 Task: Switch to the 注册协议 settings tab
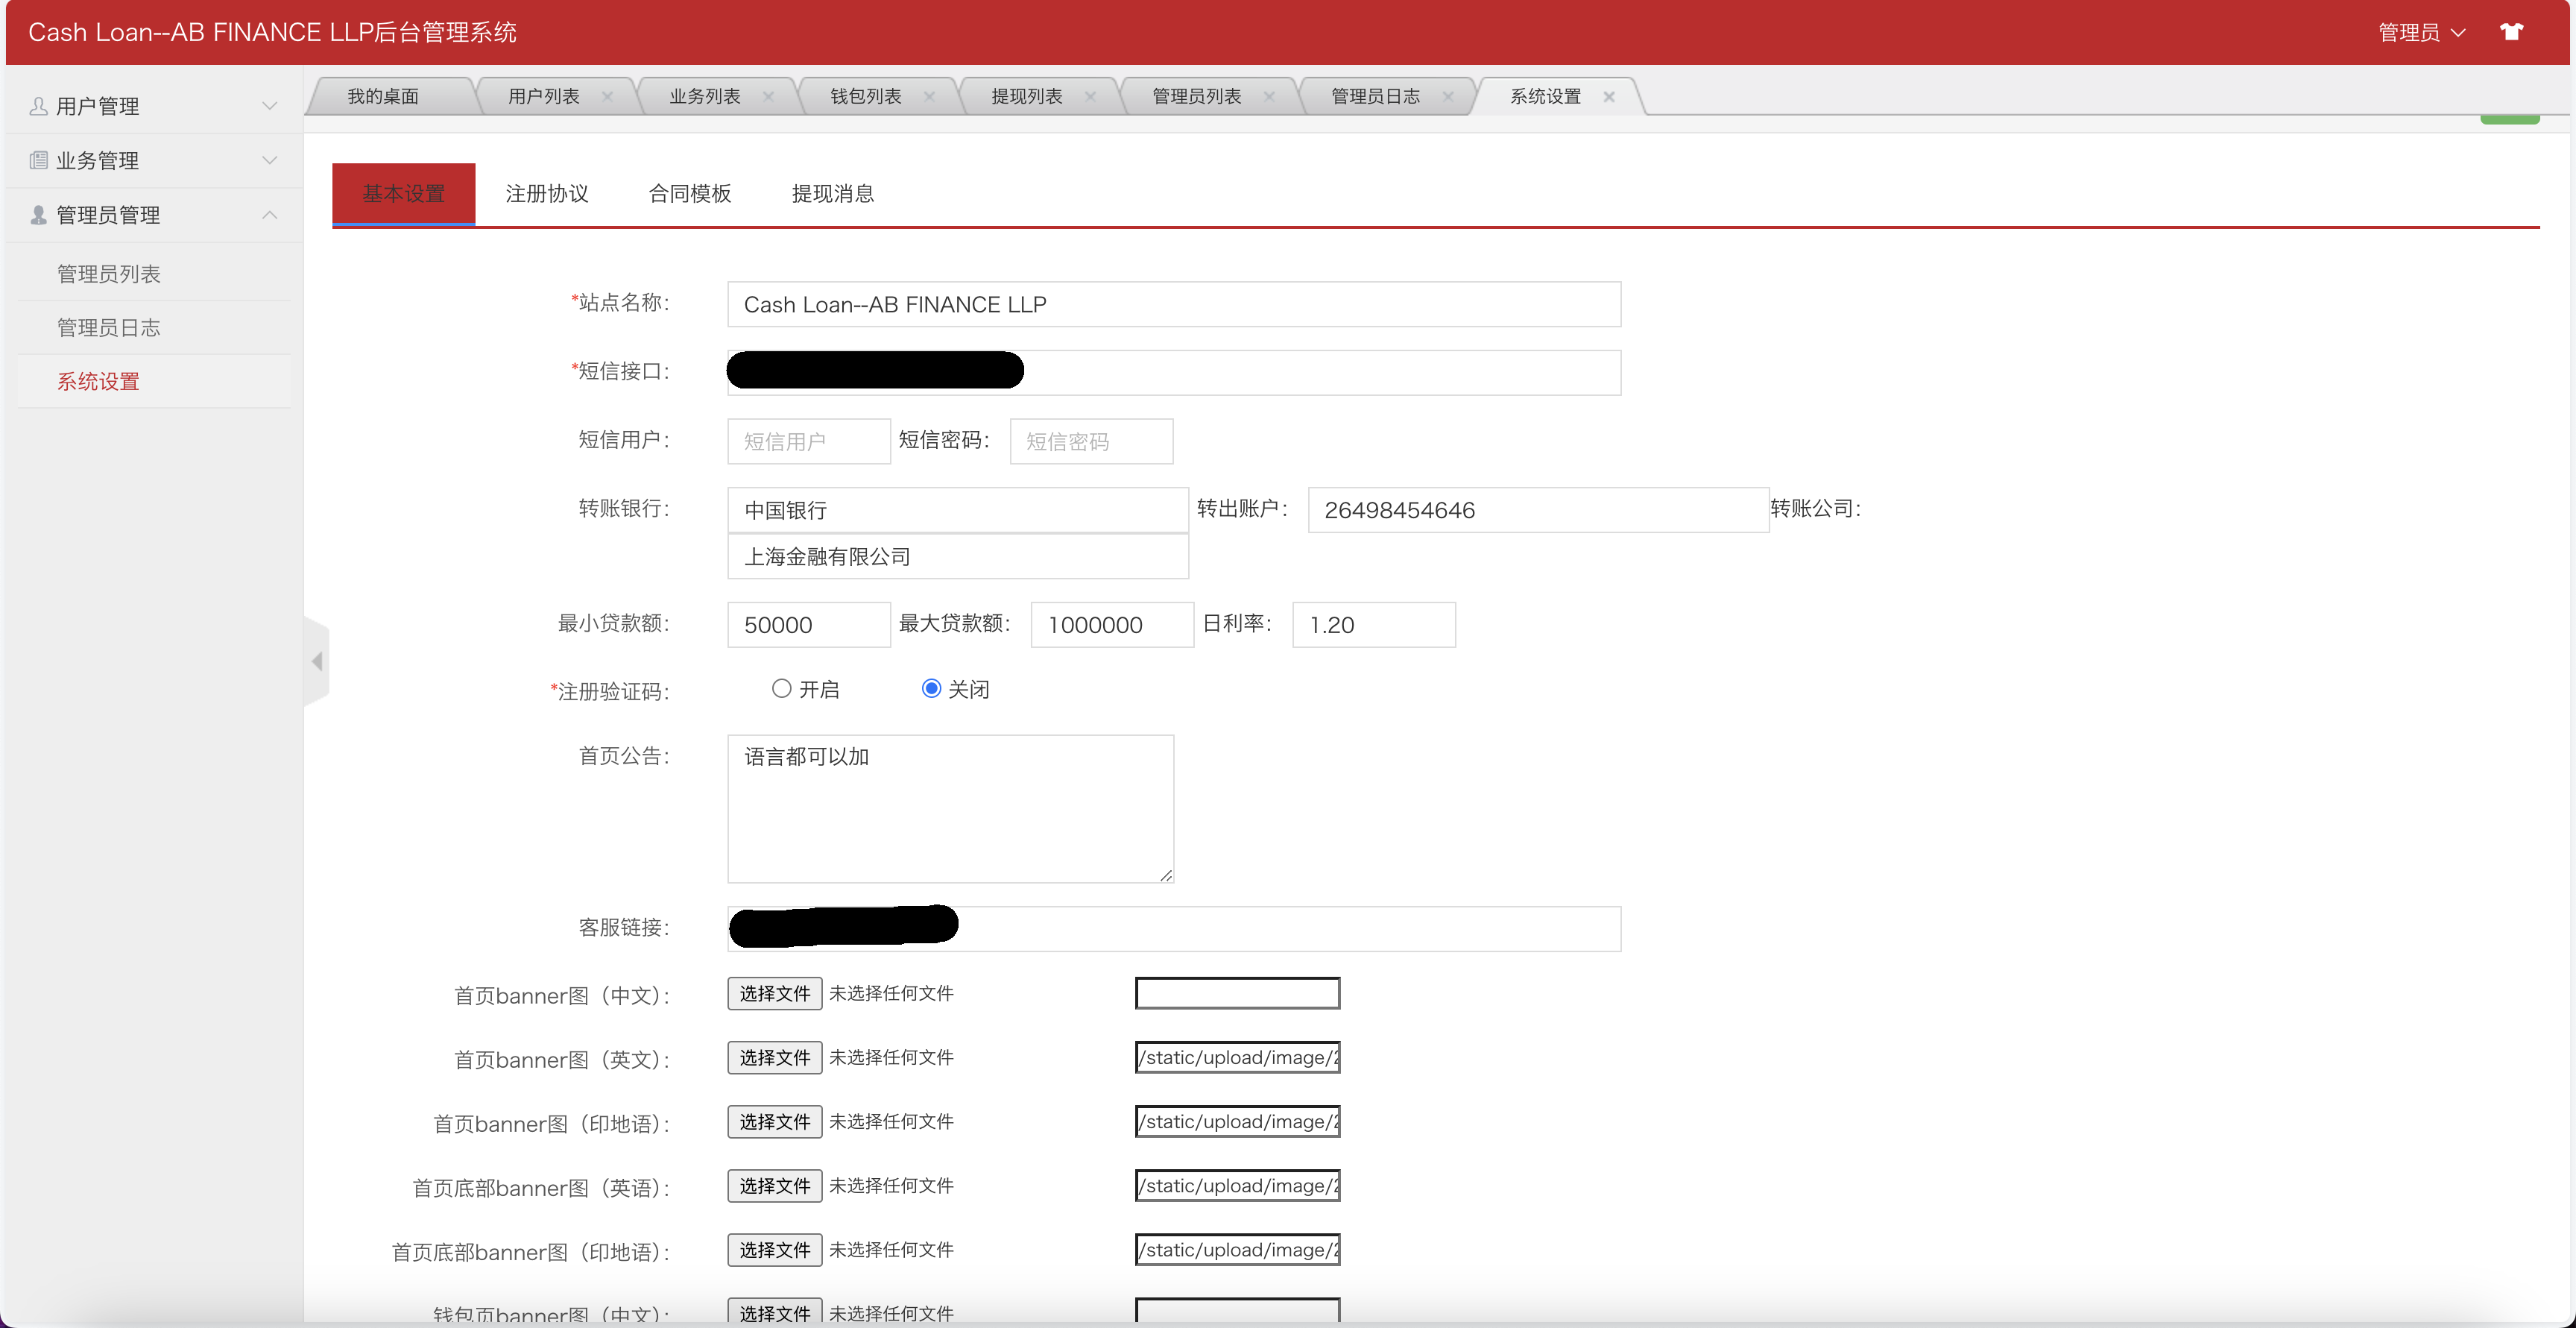pos(547,194)
